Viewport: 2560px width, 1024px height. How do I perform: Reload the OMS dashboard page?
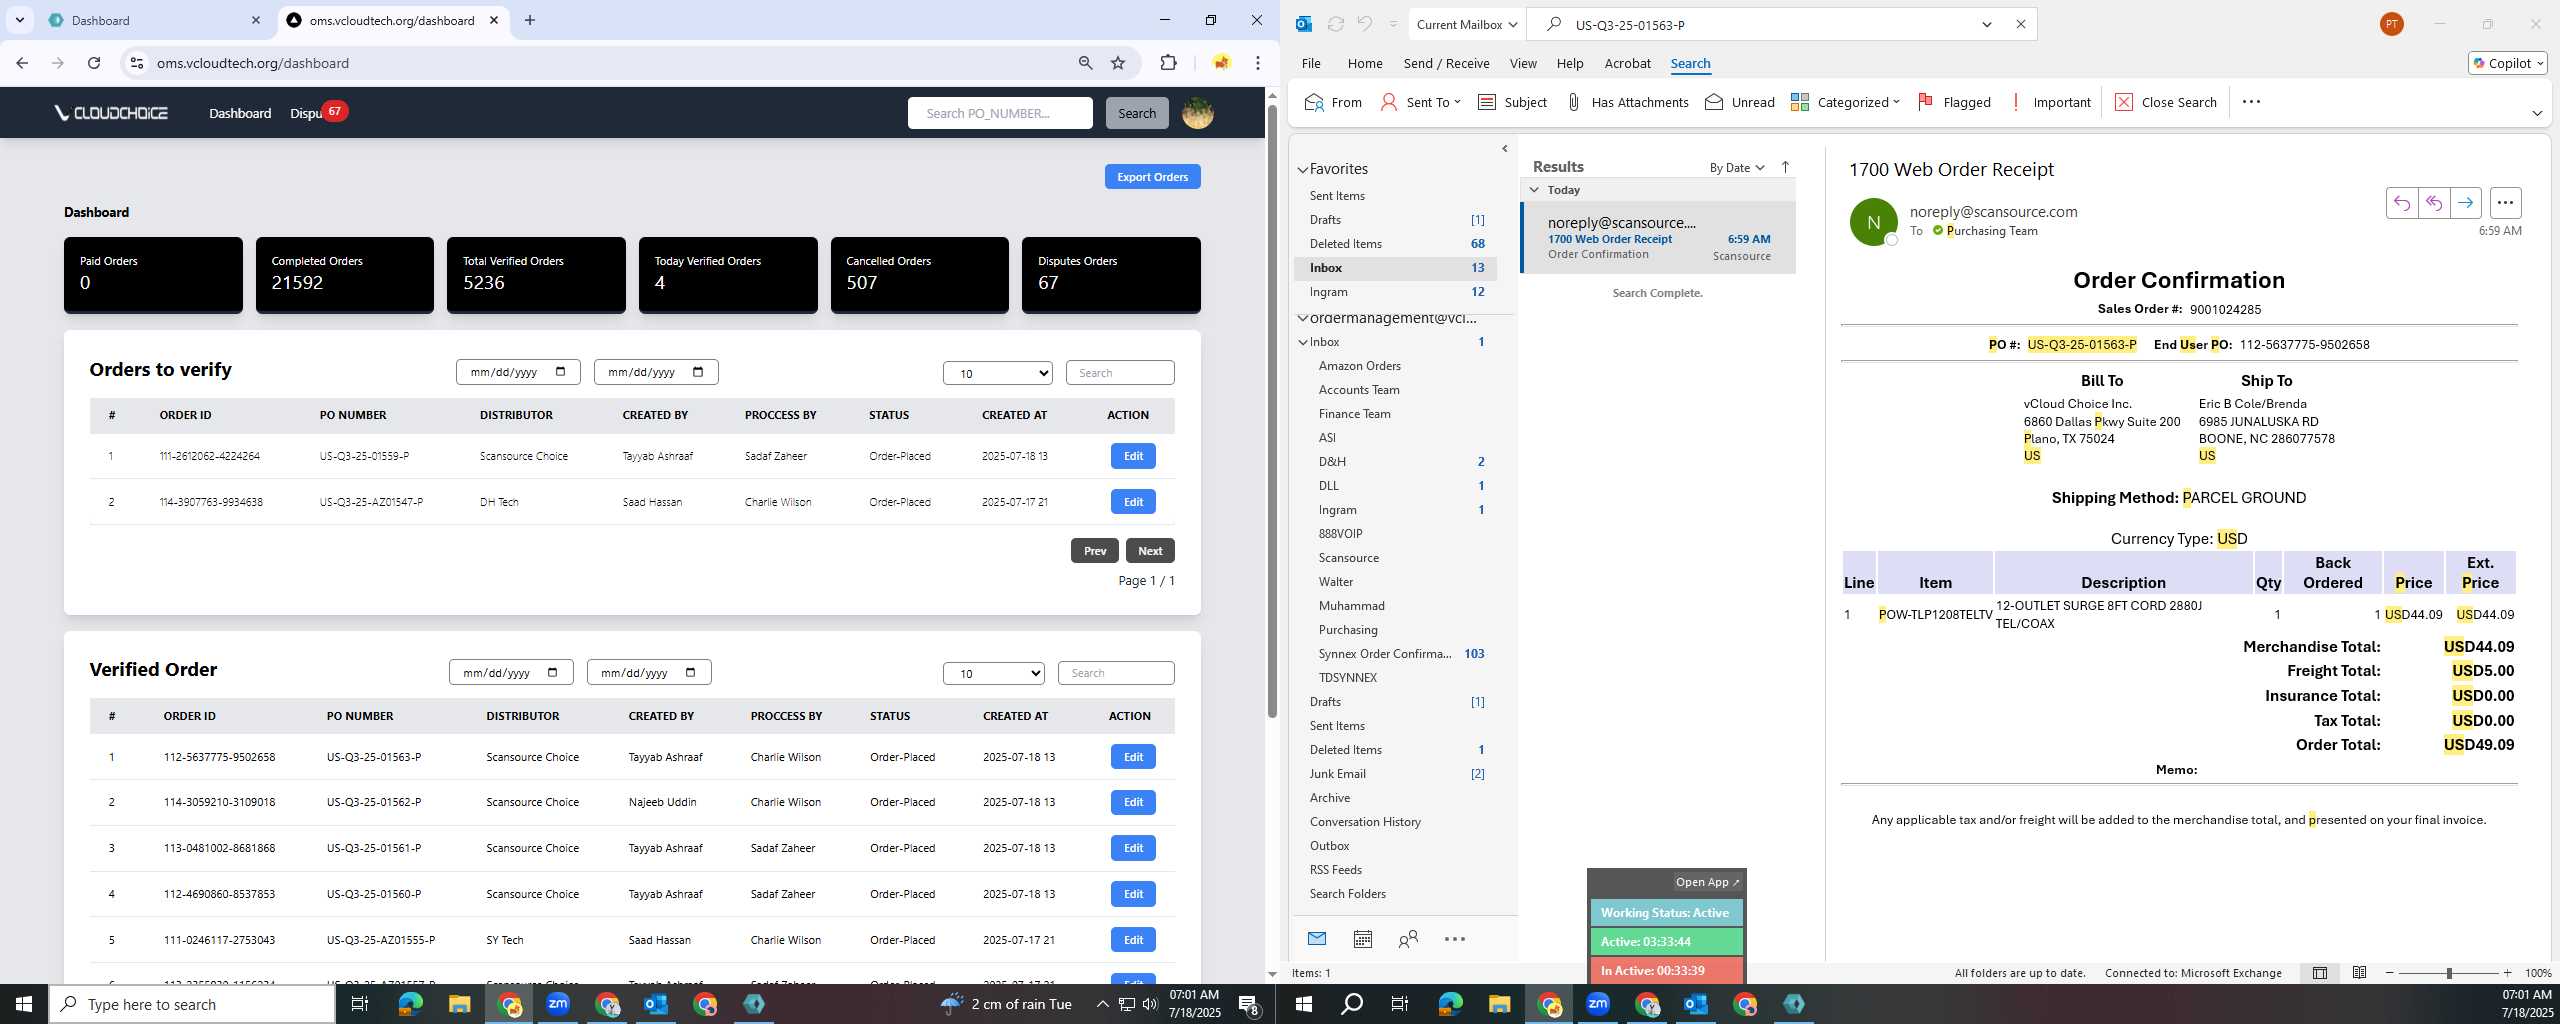pos(94,63)
